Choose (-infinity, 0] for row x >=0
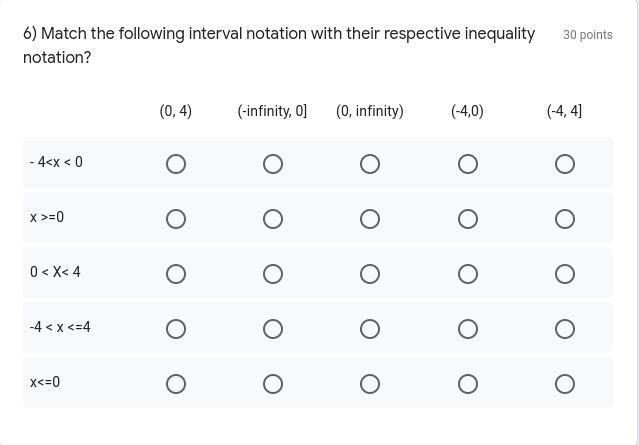639x445 pixels. pyautogui.click(x=273, y=219)
